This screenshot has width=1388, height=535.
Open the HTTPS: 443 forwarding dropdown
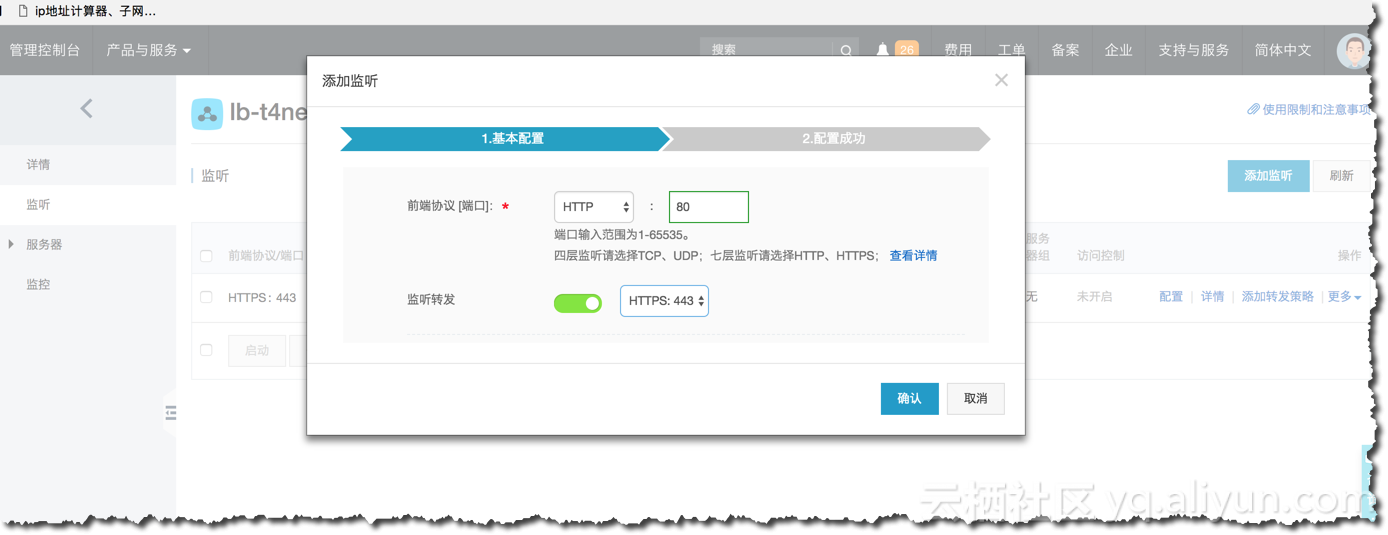[x=664, y=301]
